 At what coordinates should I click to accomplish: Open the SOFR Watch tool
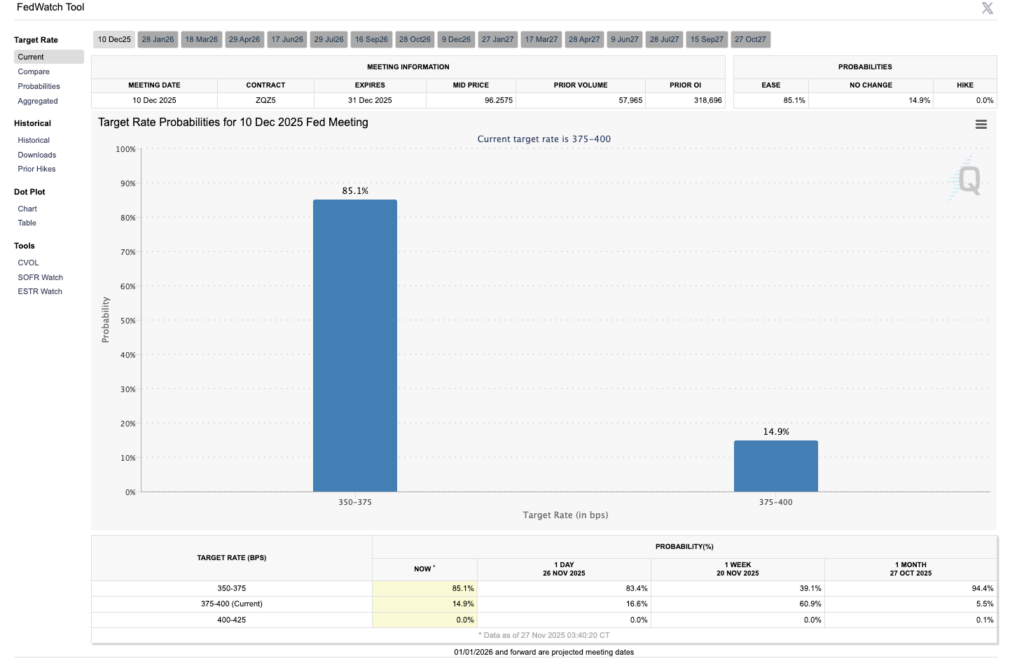tap(40, 277)
